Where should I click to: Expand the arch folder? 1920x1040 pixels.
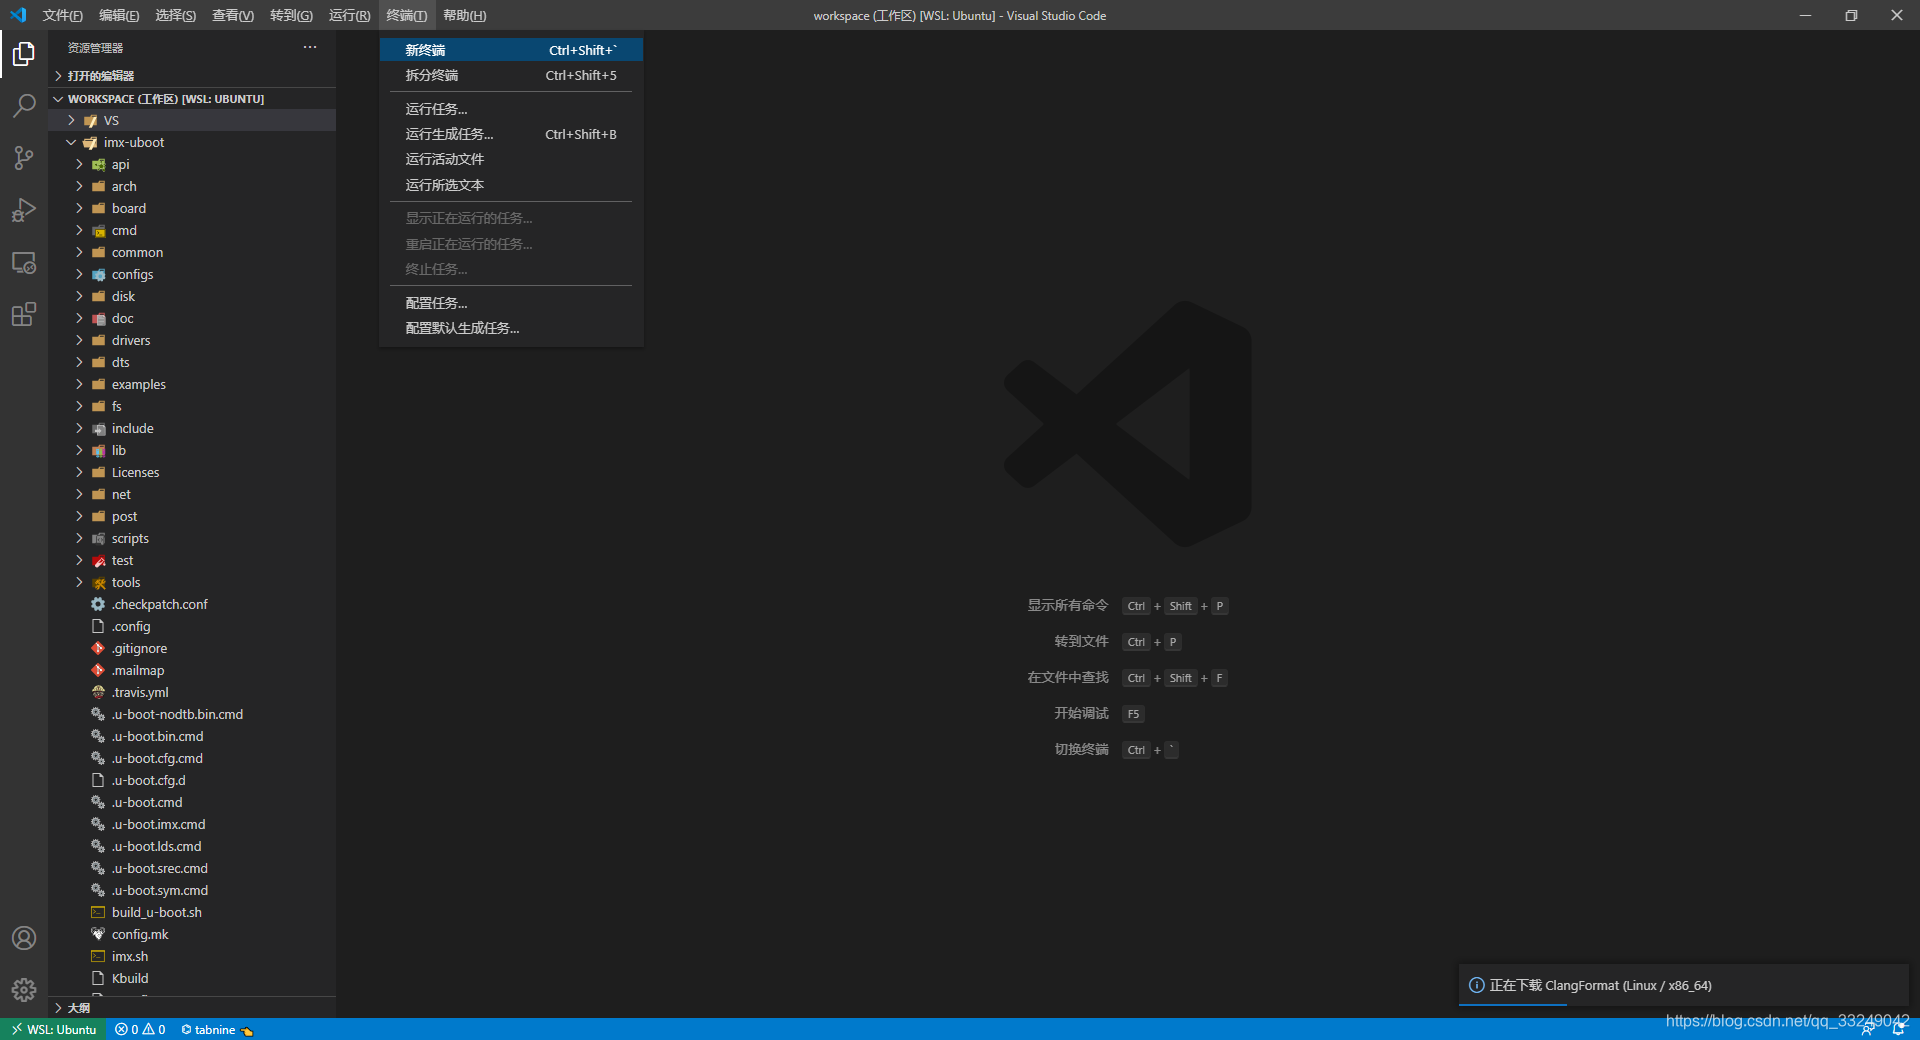[x=192, y=186]
